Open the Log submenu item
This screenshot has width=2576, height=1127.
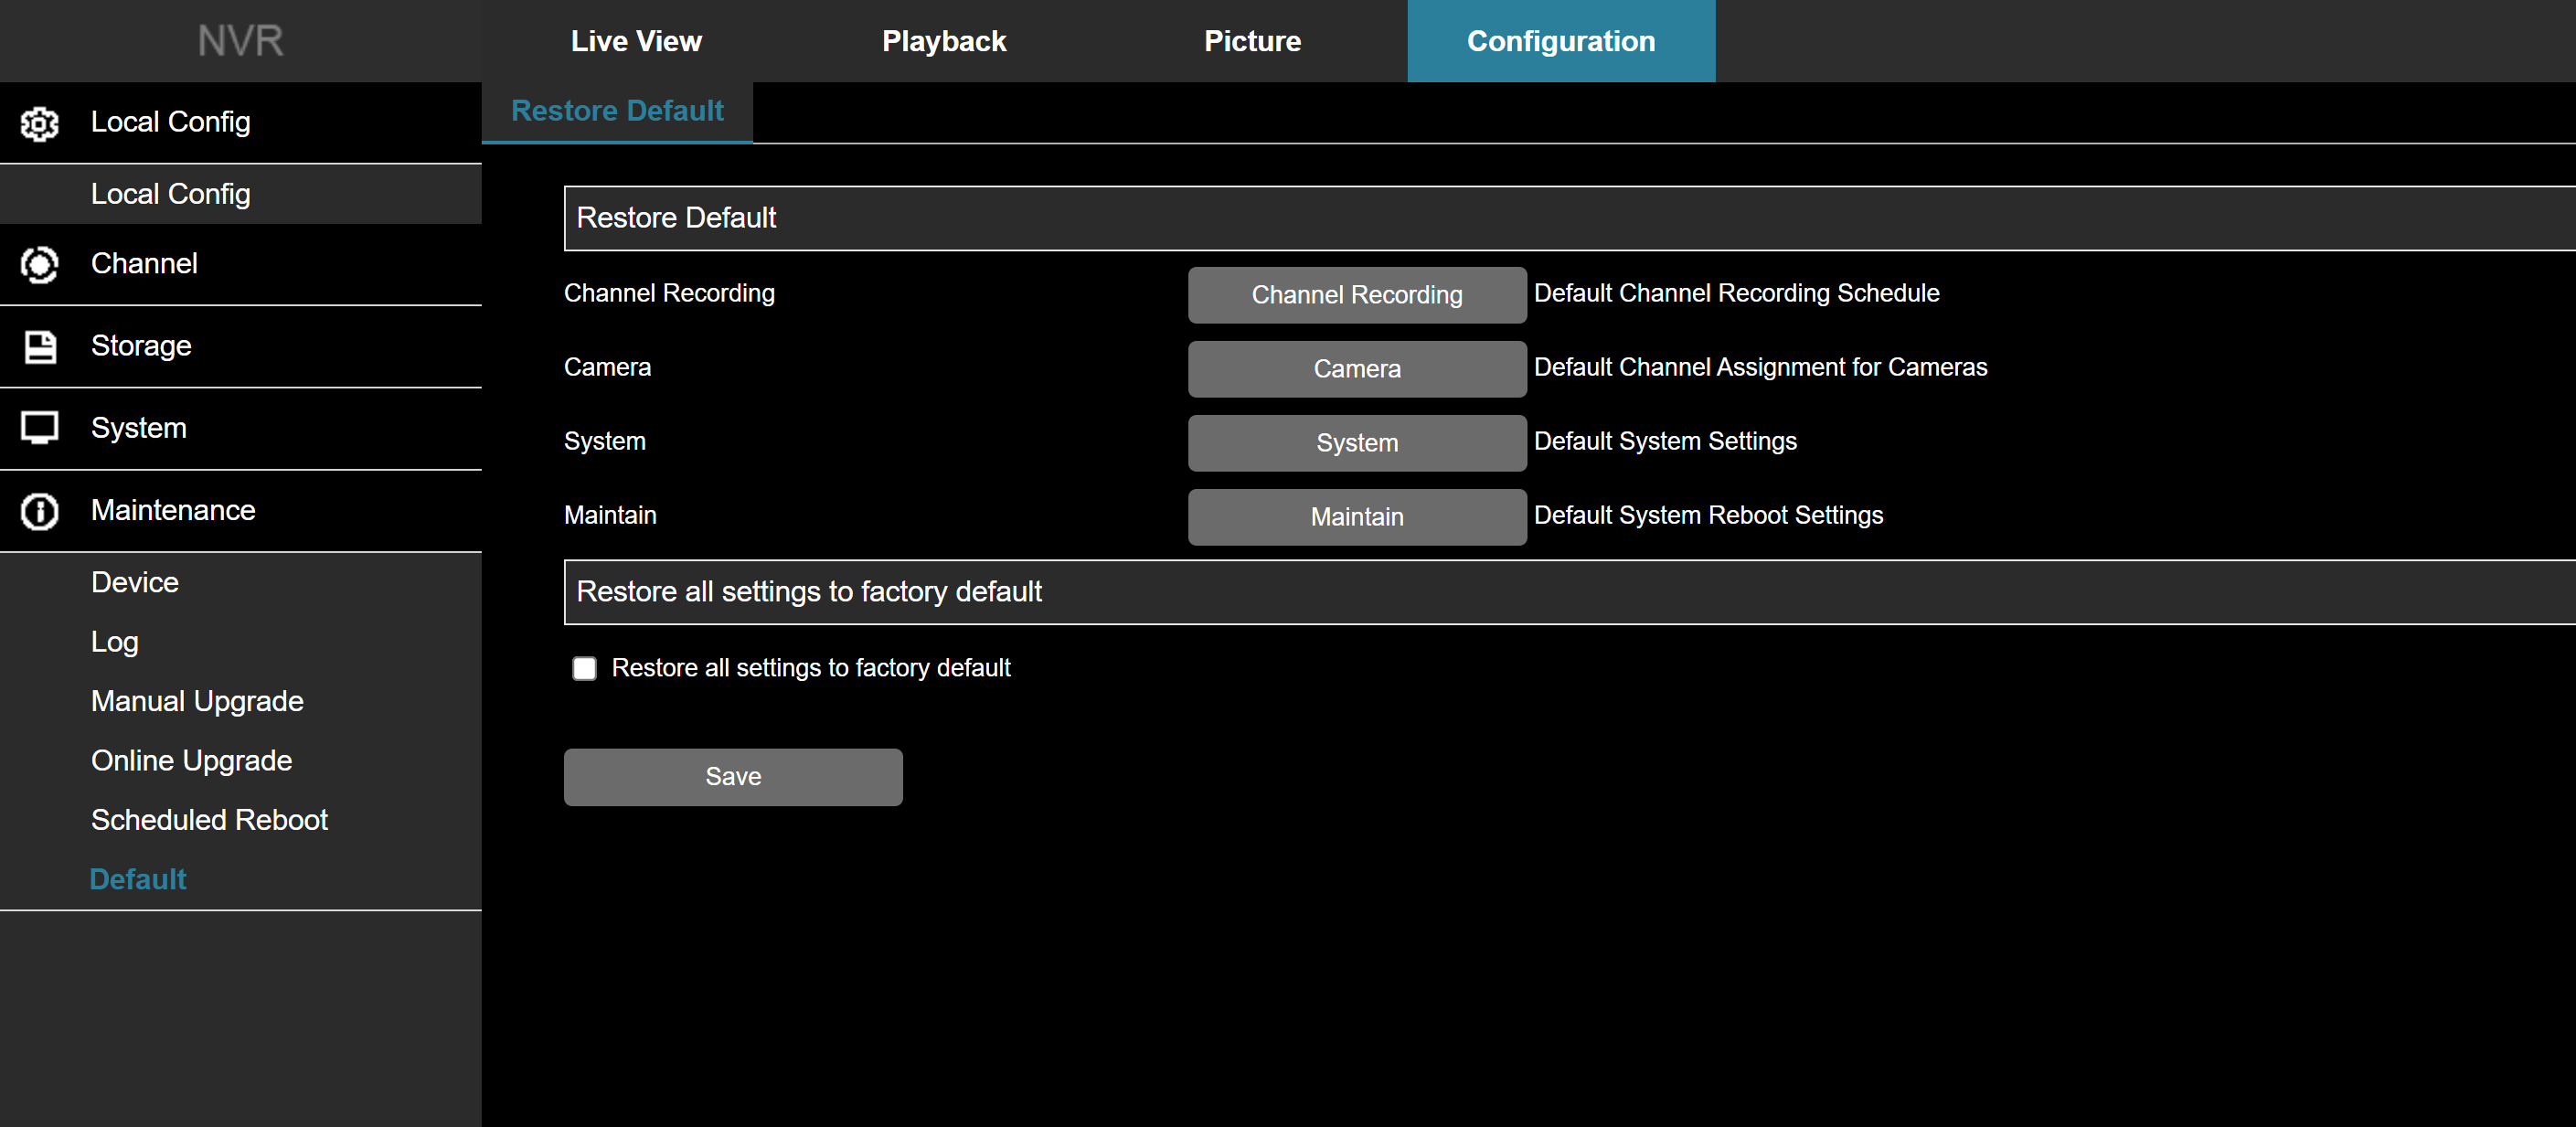(x=115, y=642)
